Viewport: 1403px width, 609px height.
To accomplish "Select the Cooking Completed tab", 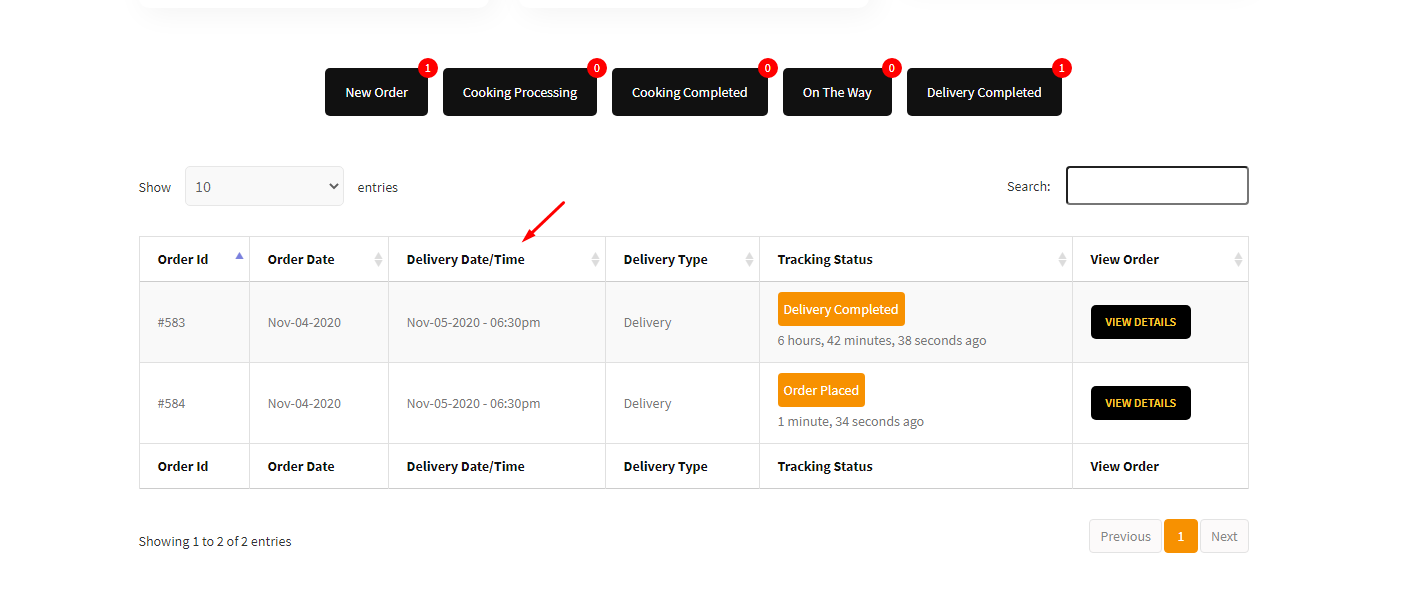I will tap(689, 93).
